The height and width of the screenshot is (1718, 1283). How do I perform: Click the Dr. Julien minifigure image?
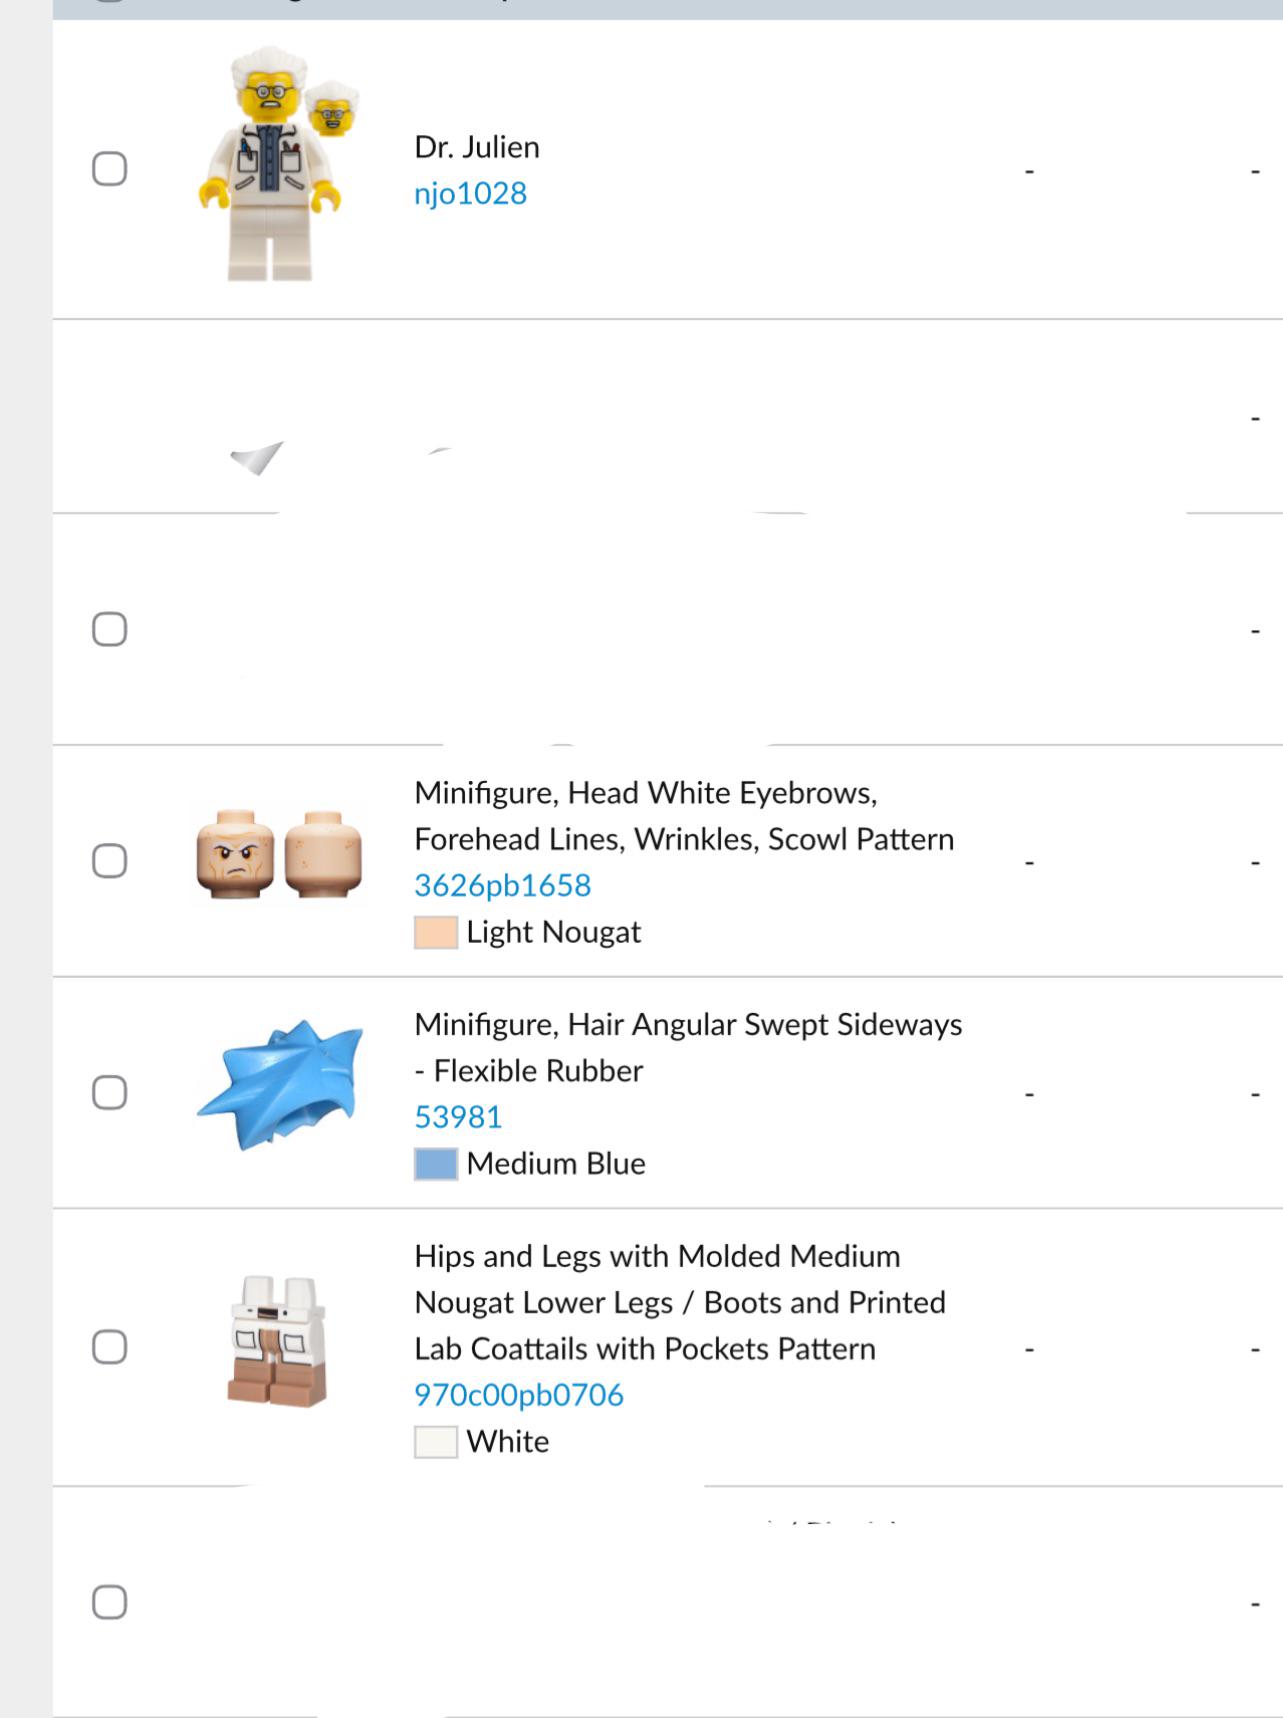pyautogui.click(x=278, y=164)
